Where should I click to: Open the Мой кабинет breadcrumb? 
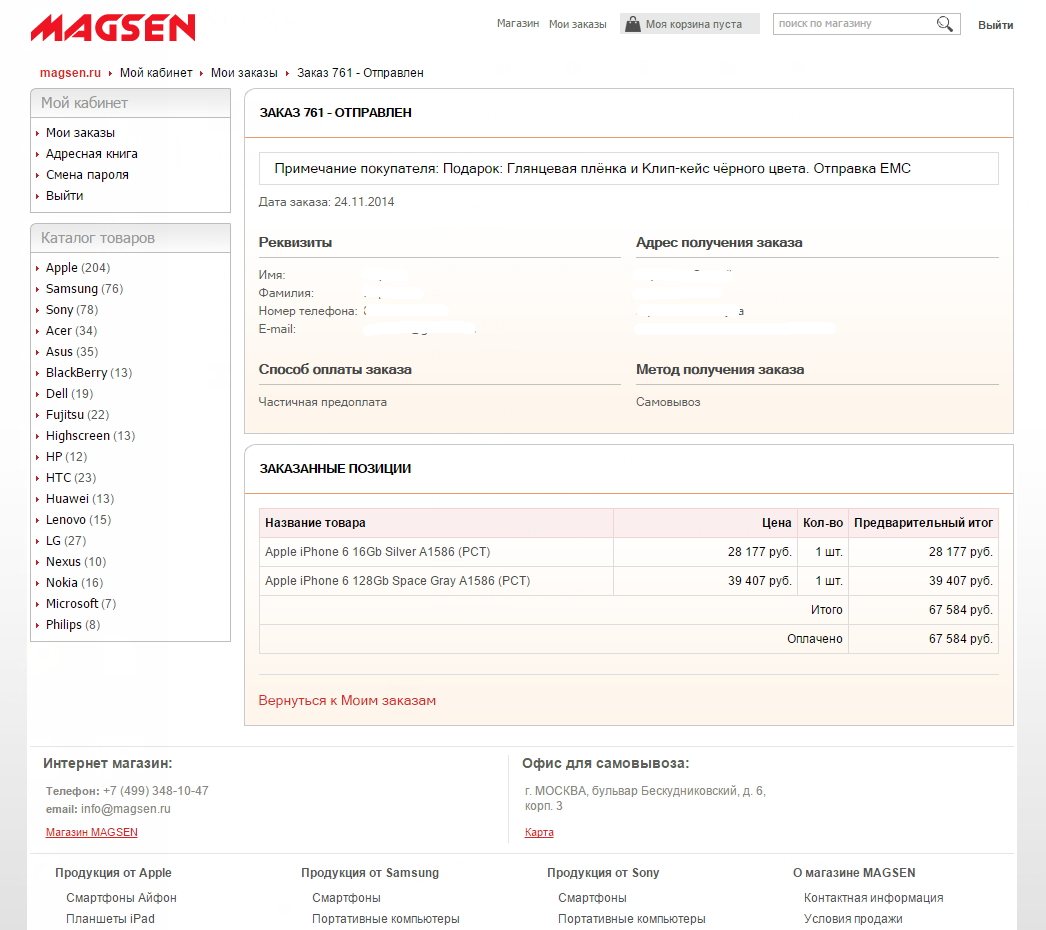(156, 73)
